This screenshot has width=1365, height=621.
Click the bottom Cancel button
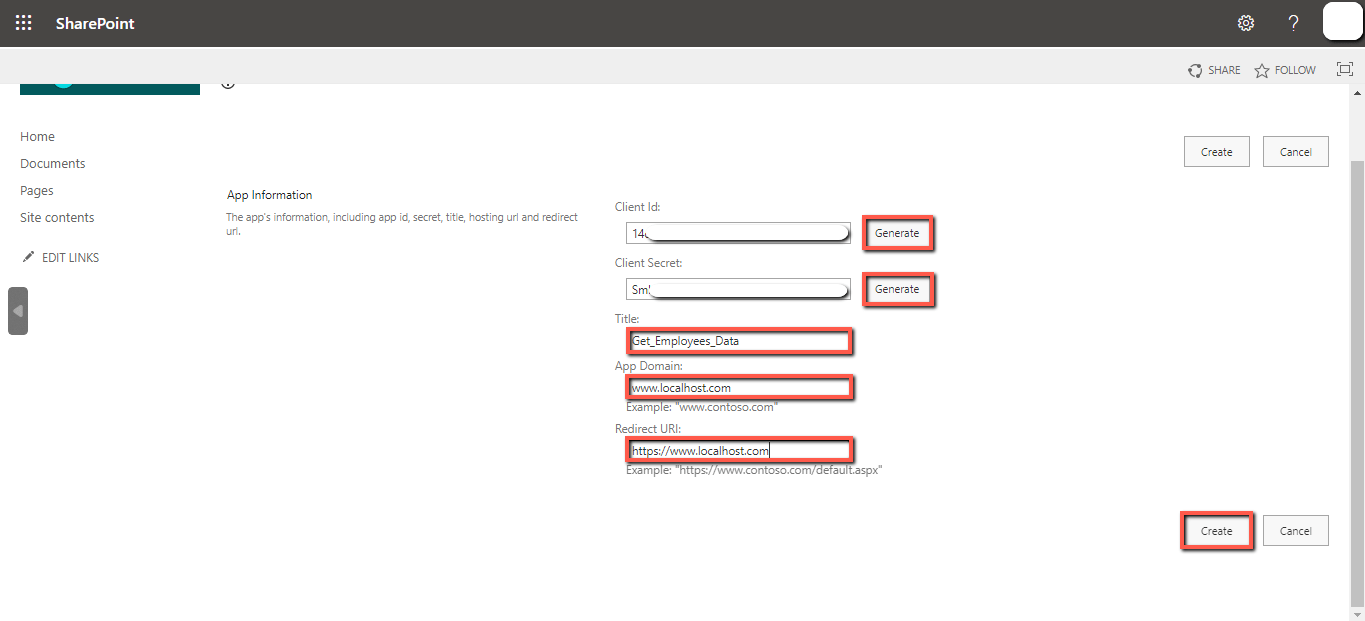click(1296, 531)
